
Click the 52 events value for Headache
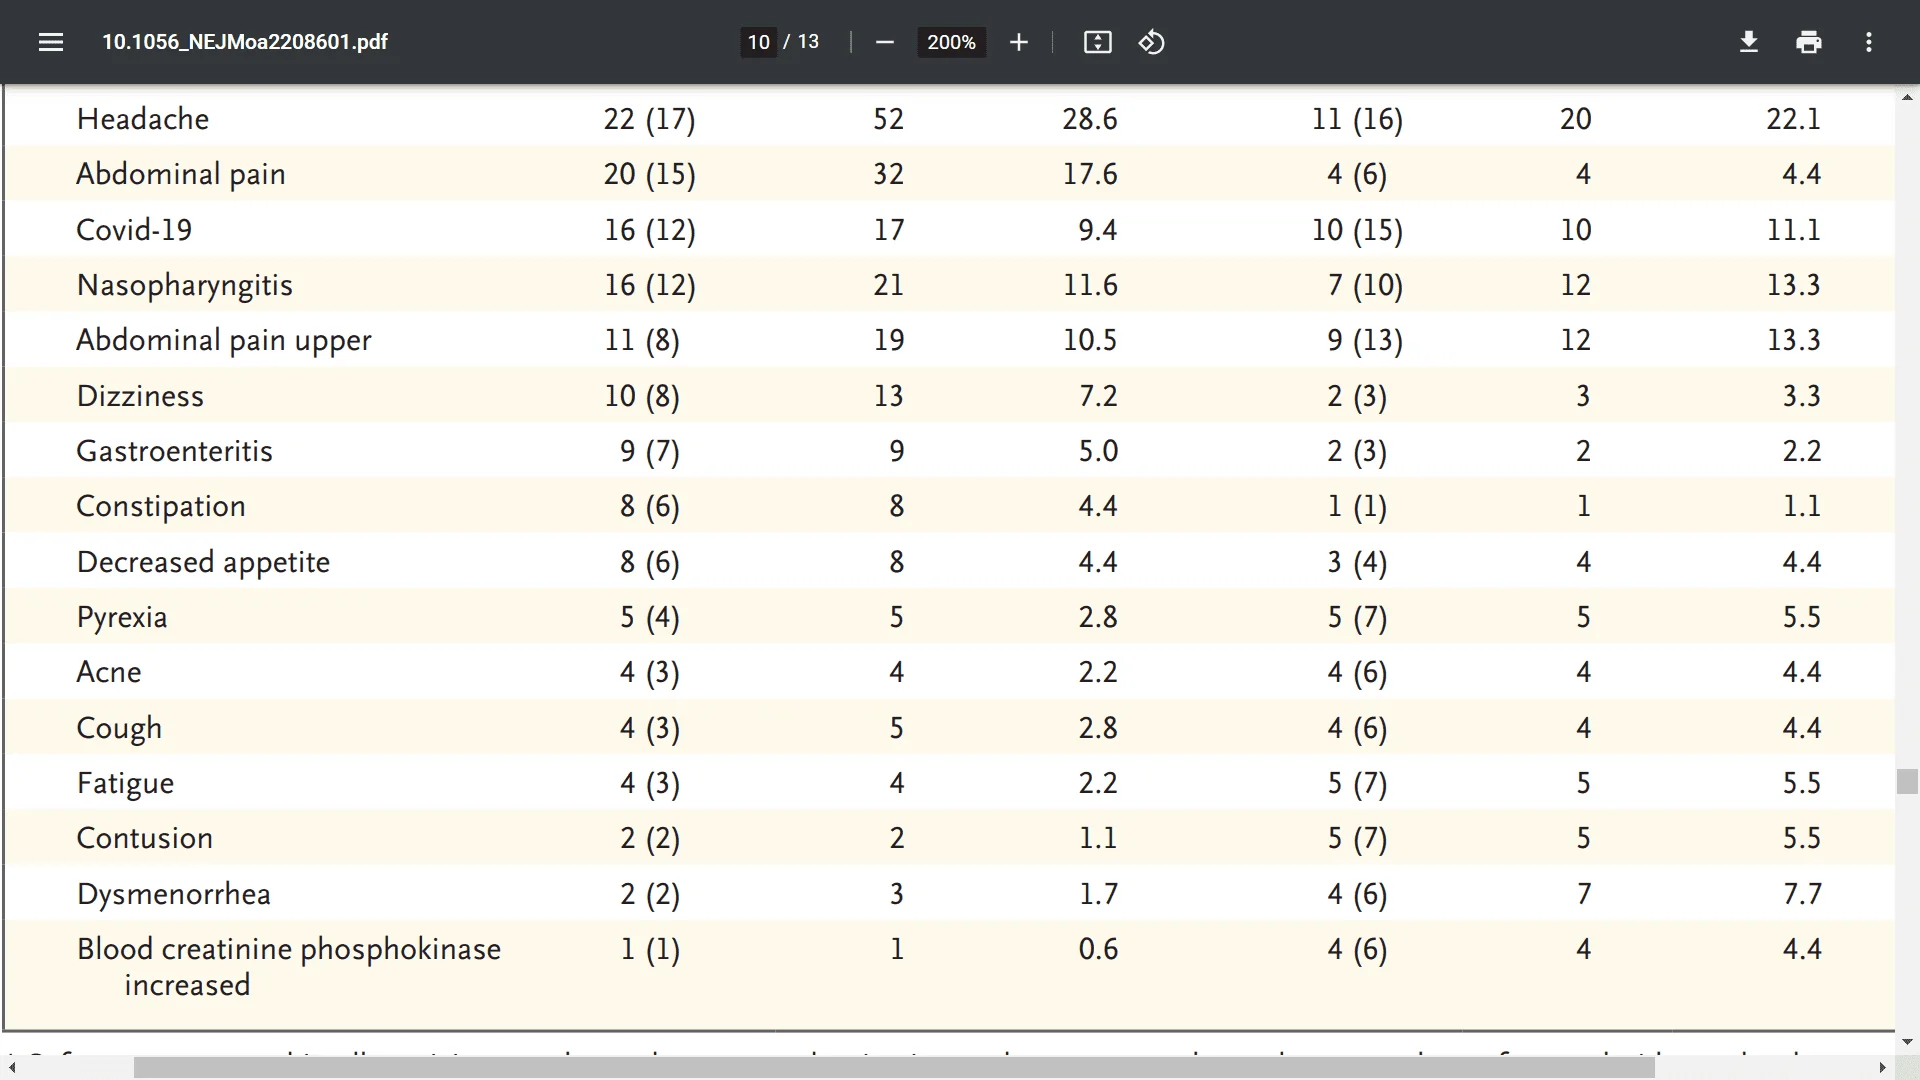[x=888, y=119]
